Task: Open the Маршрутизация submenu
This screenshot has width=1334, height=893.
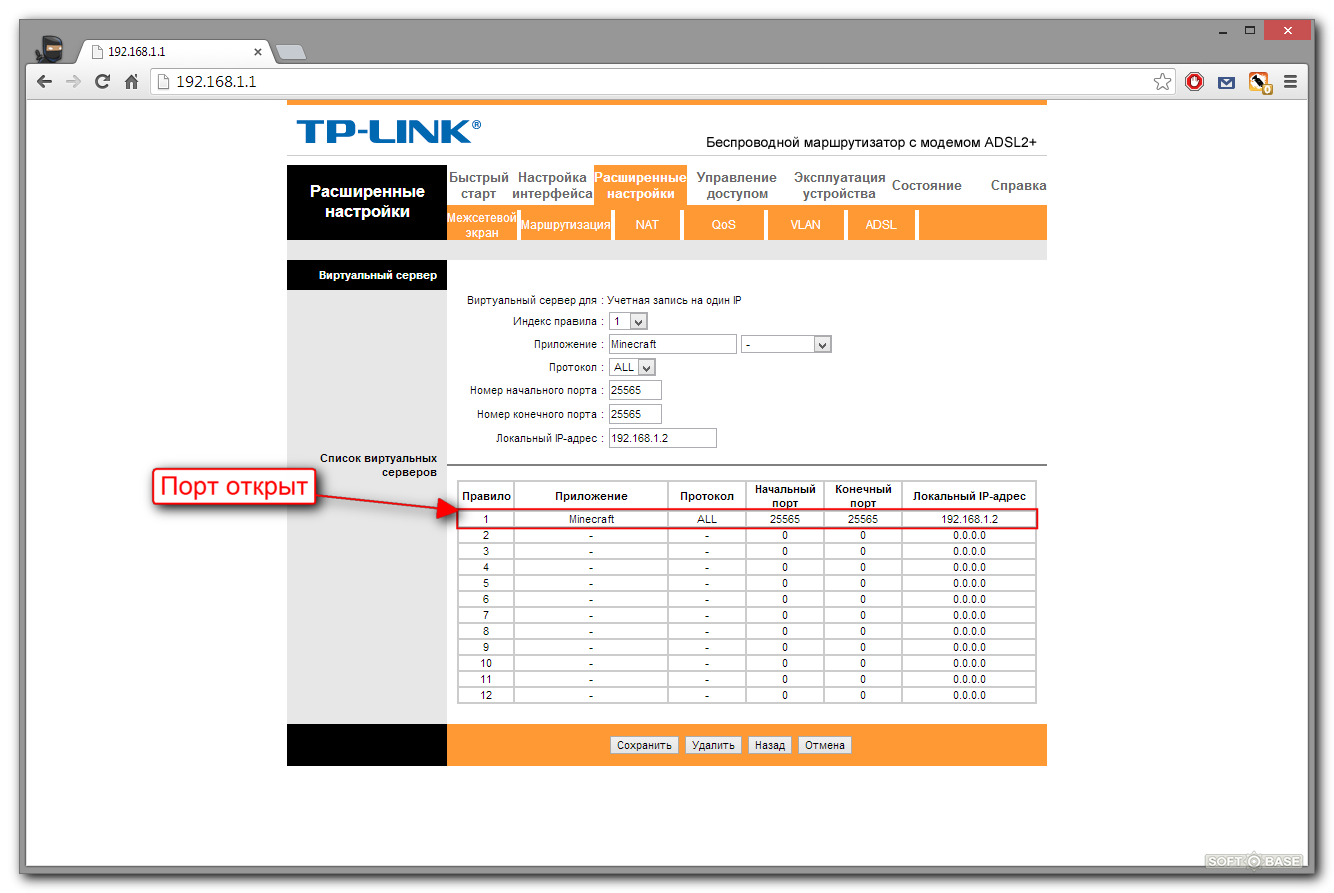Action: click(565, 224)
